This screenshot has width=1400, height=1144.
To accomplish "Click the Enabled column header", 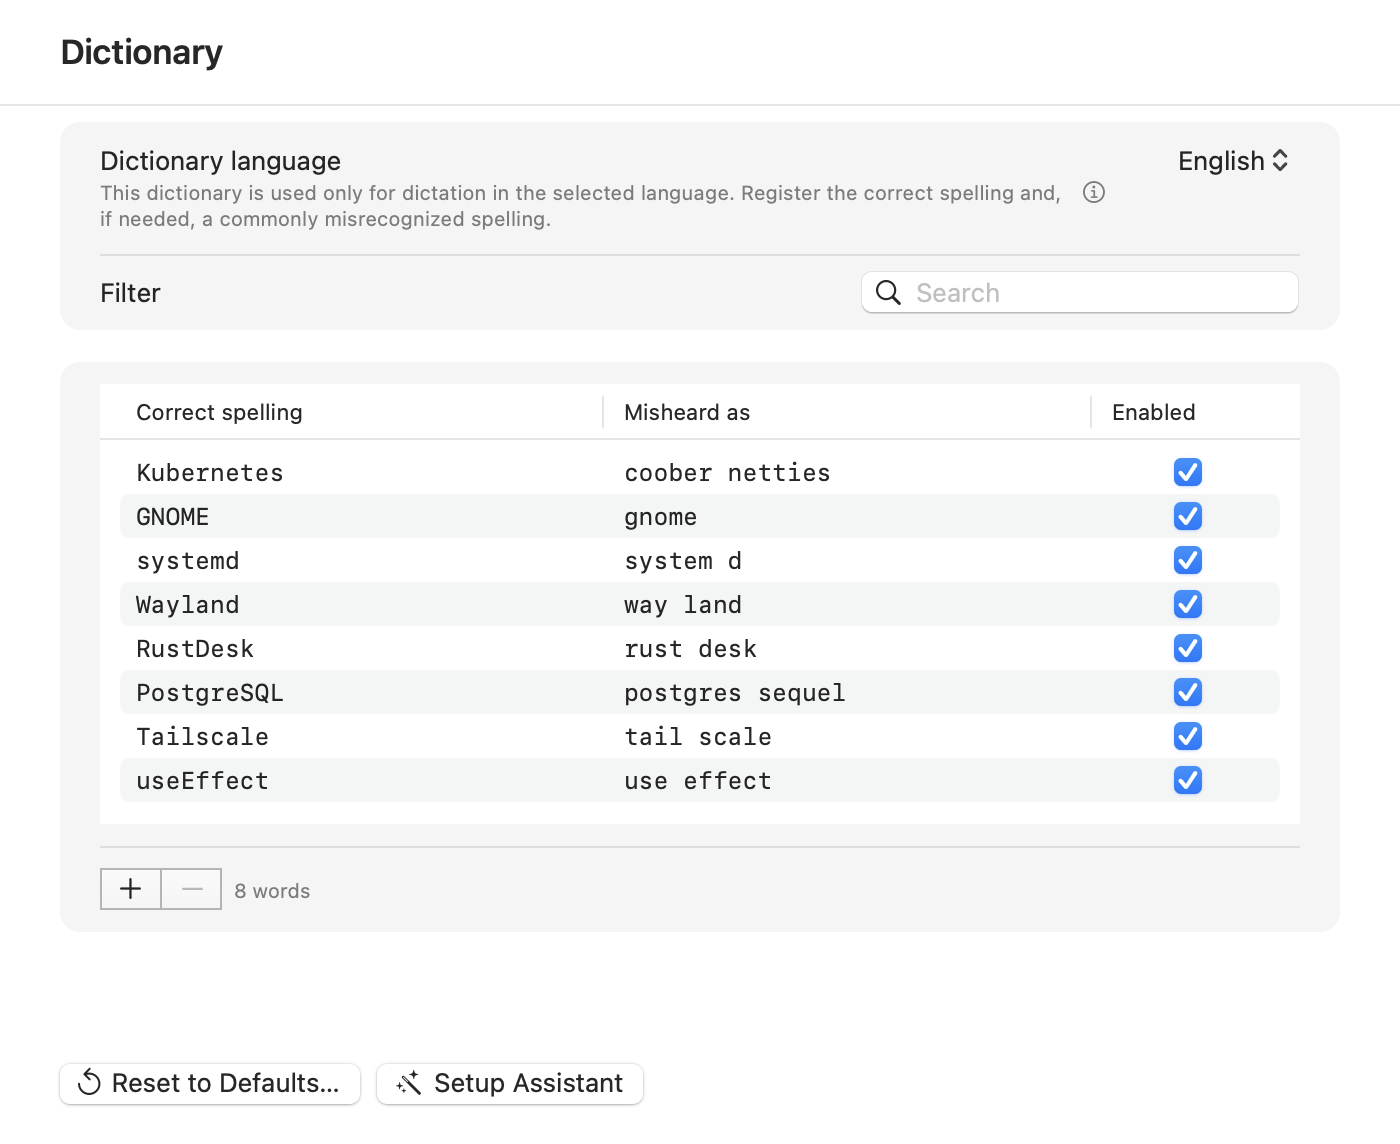I will click(x=1153, y=412).
